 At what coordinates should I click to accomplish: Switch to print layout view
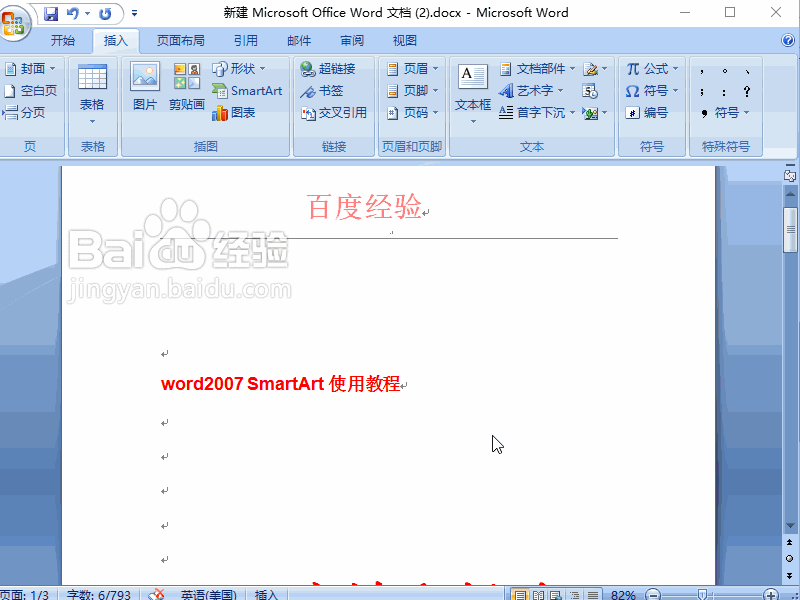pyautogui.click(x=519, y=595)
